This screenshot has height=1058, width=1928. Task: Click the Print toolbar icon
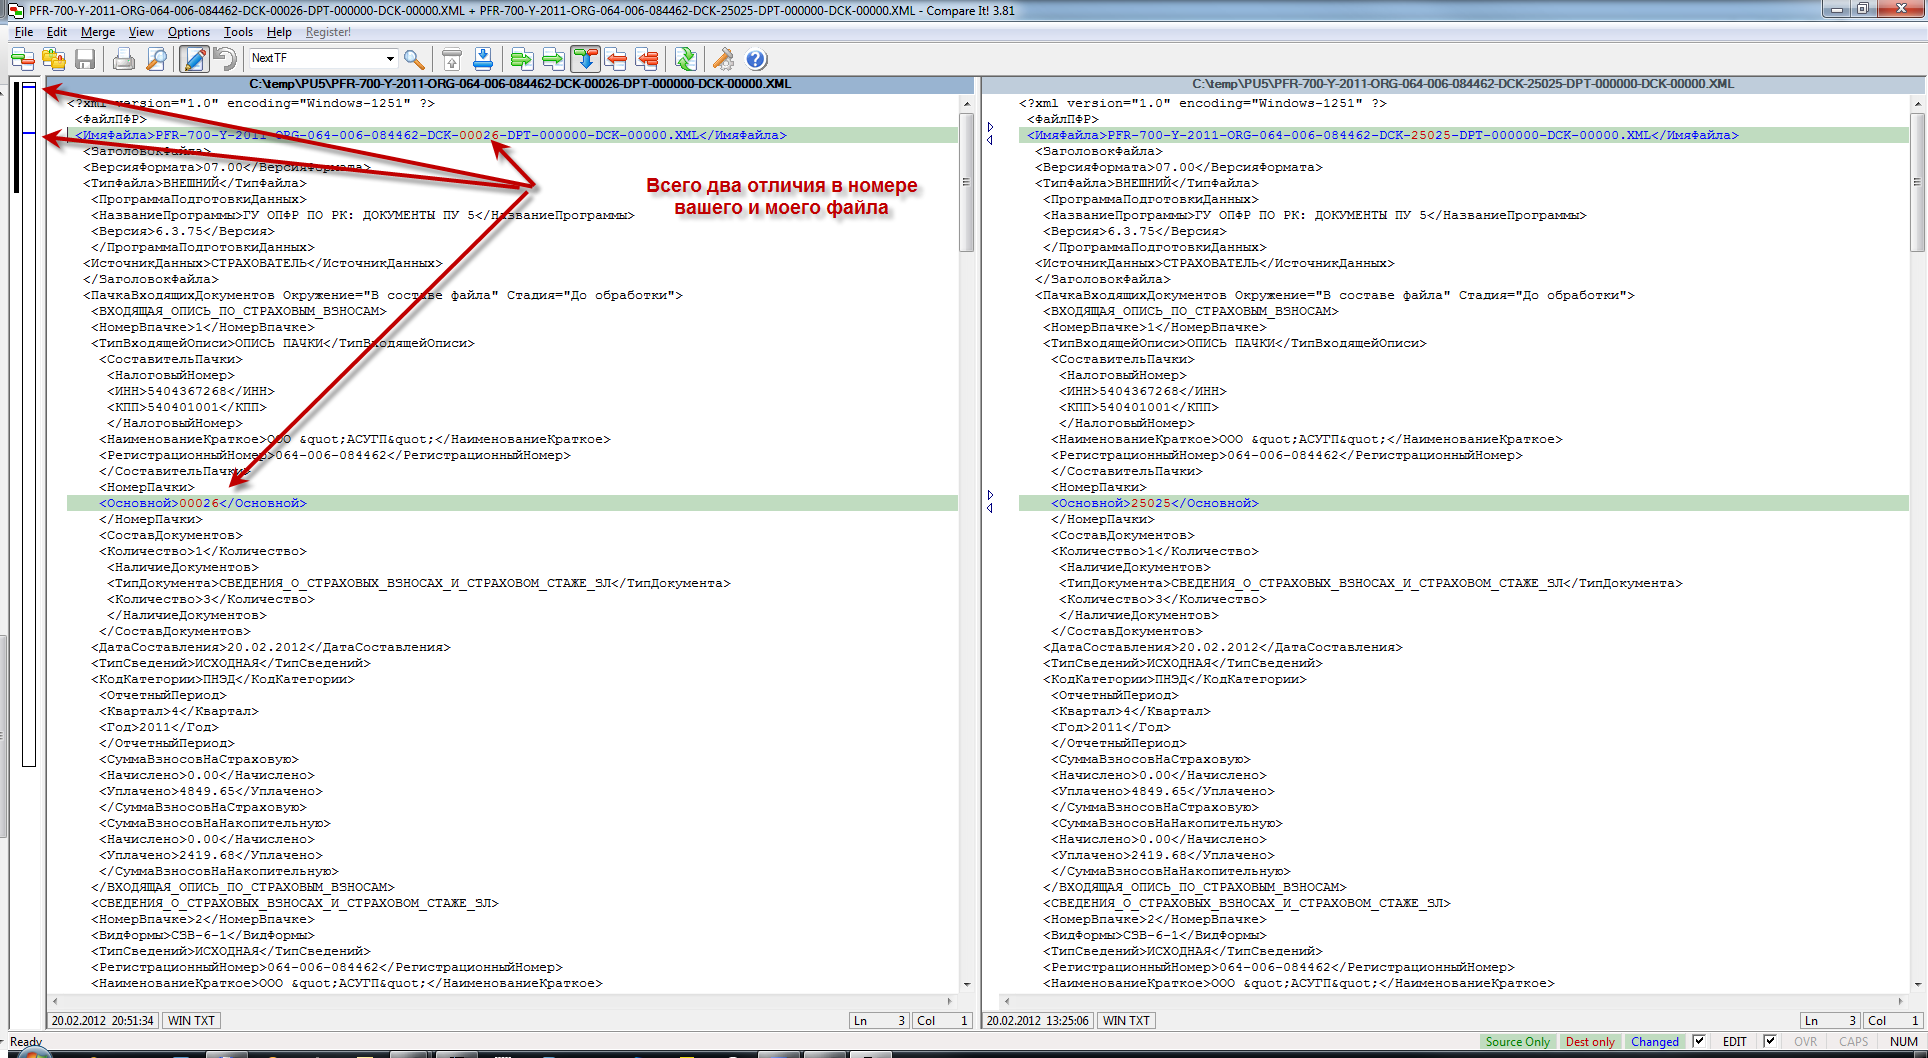[x=123, y=59]
